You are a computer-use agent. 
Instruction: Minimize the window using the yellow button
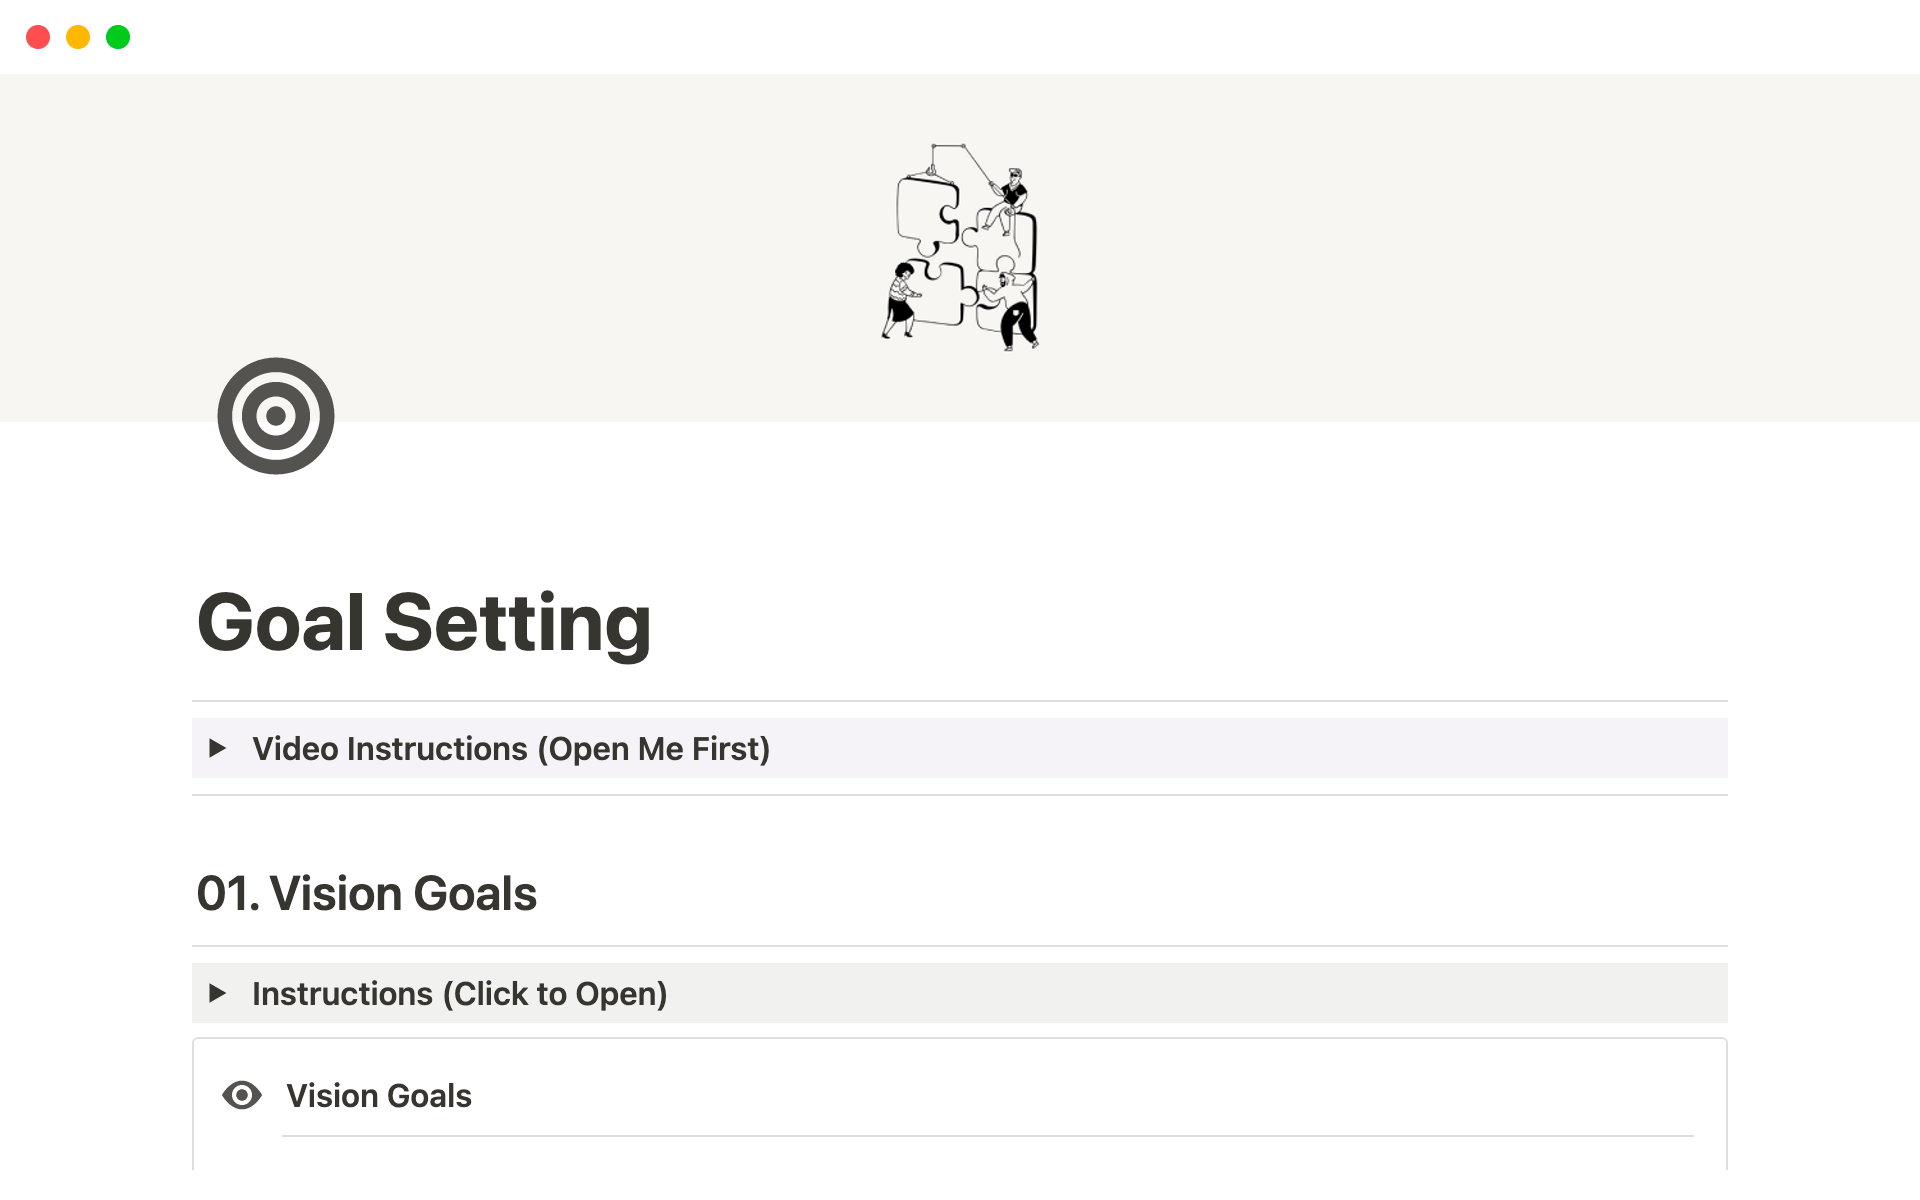pyautogui.click(x=78, y=37)
